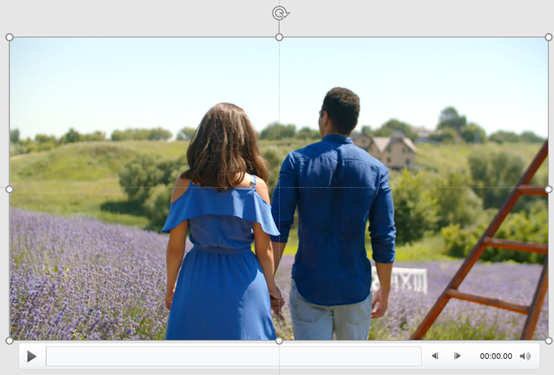This screenshot has width=554, height=375.
Task: Select the top-left corner resize handle
Action: tap(10, 37)
